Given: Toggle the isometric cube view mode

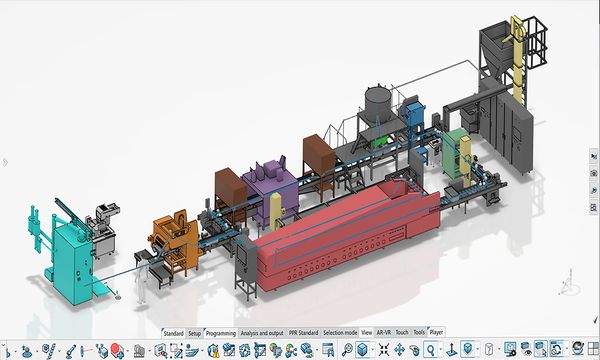Looking at the screenshot, I should (x=362, y=349).
